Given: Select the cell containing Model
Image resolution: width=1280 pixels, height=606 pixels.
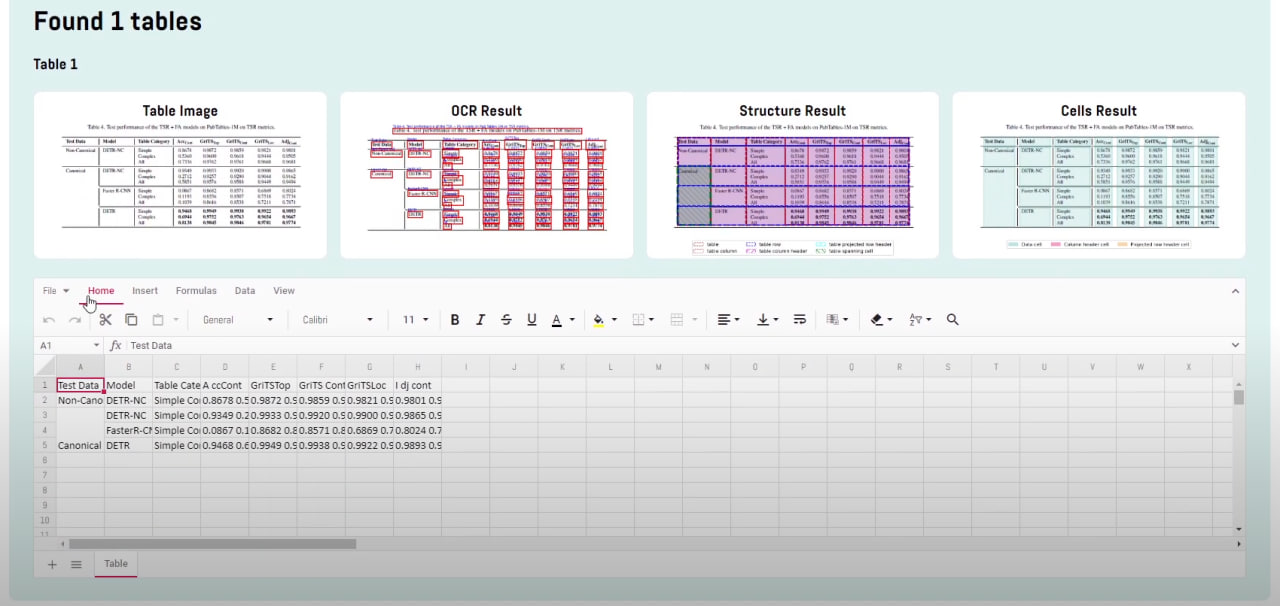Looking at the screenshot, I should pyautogui.click(x=128, y=385).
